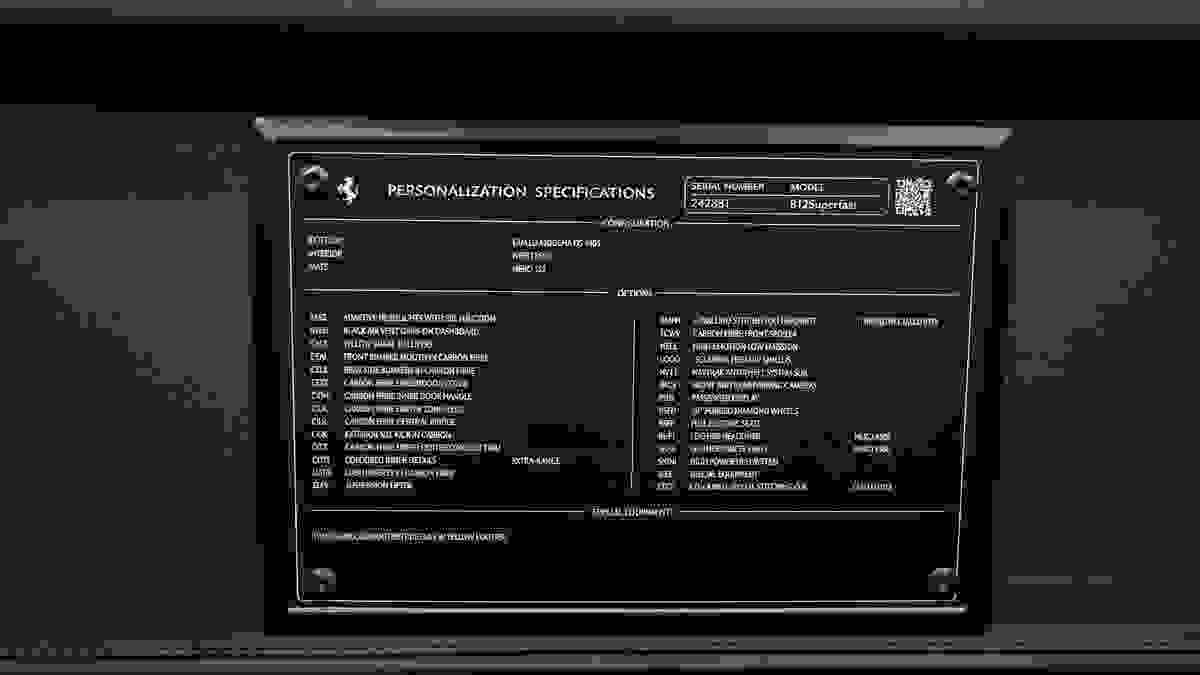1200x675 pixels.
Task: Click the bottom-left mounting screw
Action: click(322, 578)
